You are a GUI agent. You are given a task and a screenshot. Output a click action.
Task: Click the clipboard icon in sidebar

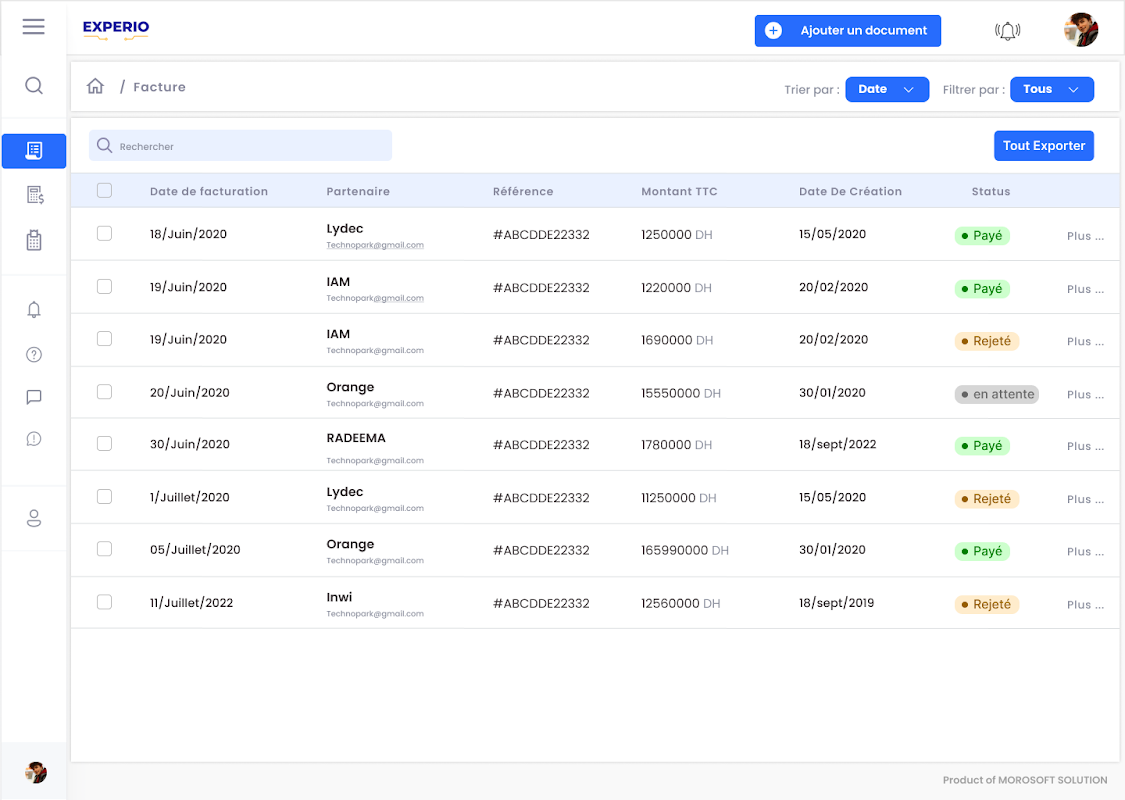34,240
